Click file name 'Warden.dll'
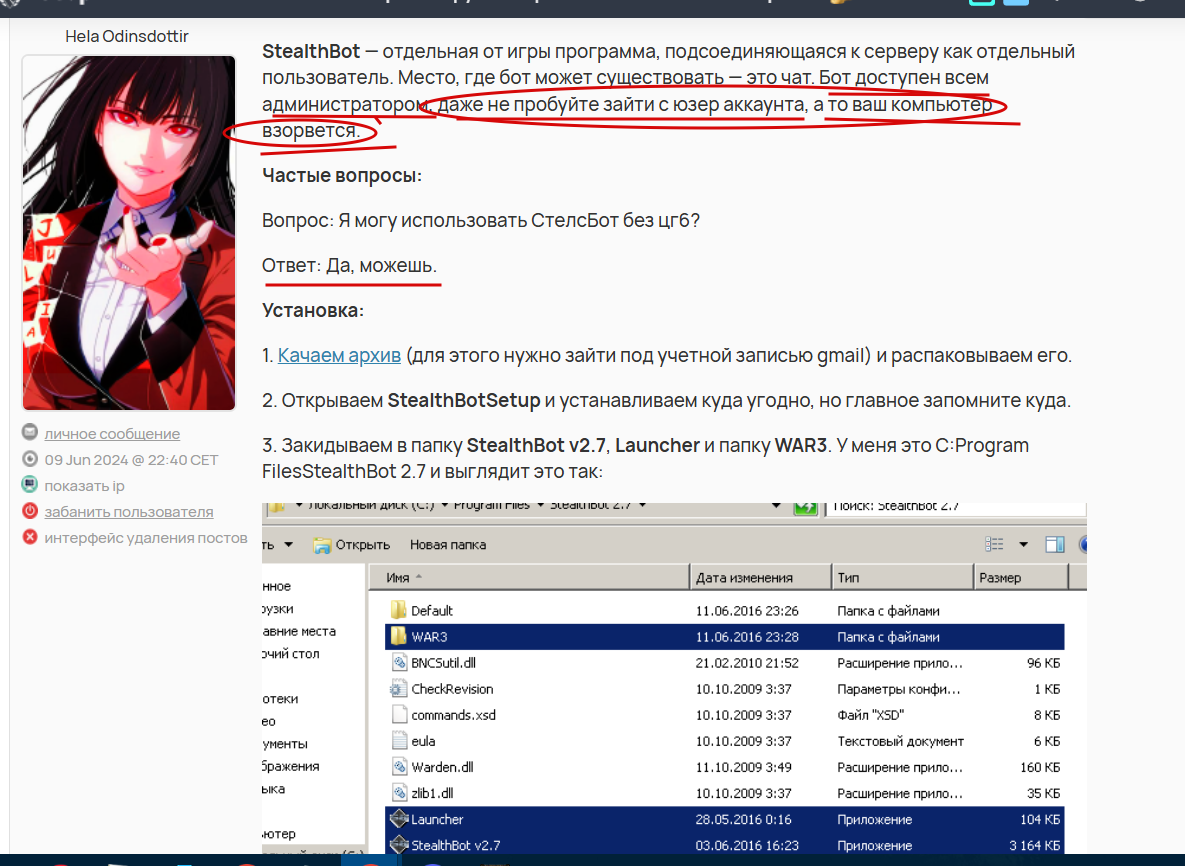This screenshot has height=866, width=1185. (442, 767)
